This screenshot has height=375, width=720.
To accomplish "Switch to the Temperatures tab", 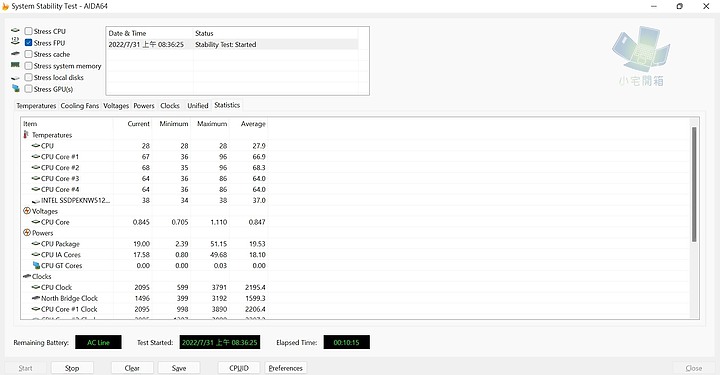I will [36, 106].
